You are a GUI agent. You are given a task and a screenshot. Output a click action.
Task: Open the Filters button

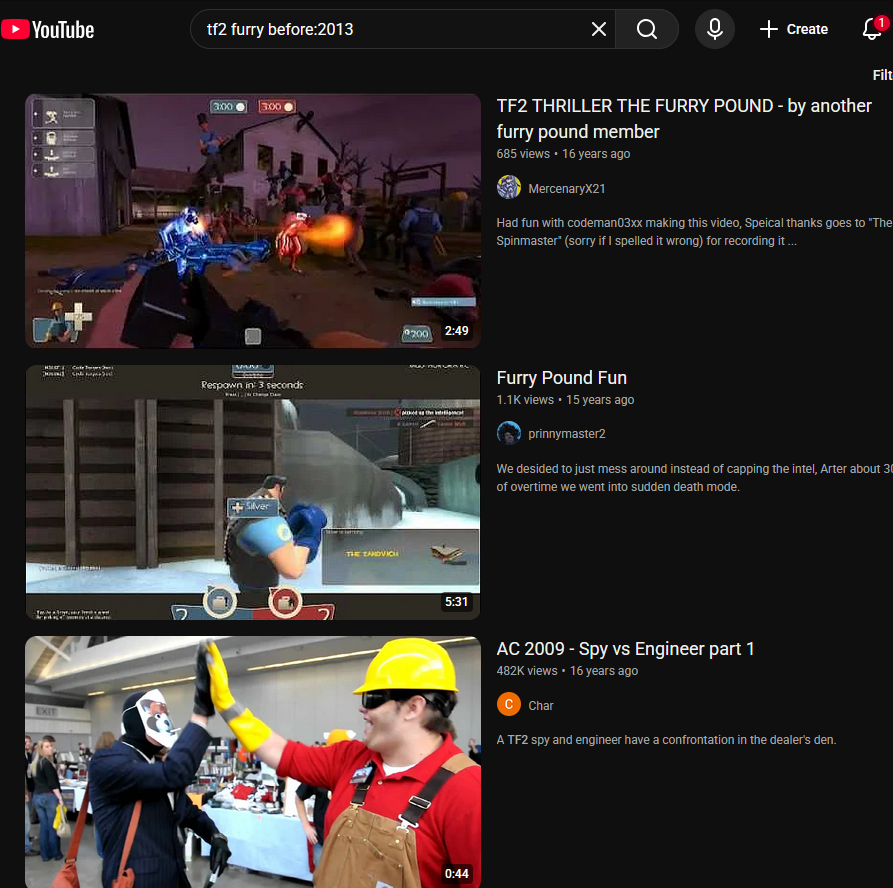pyautogui.click(x=882, y=75)
